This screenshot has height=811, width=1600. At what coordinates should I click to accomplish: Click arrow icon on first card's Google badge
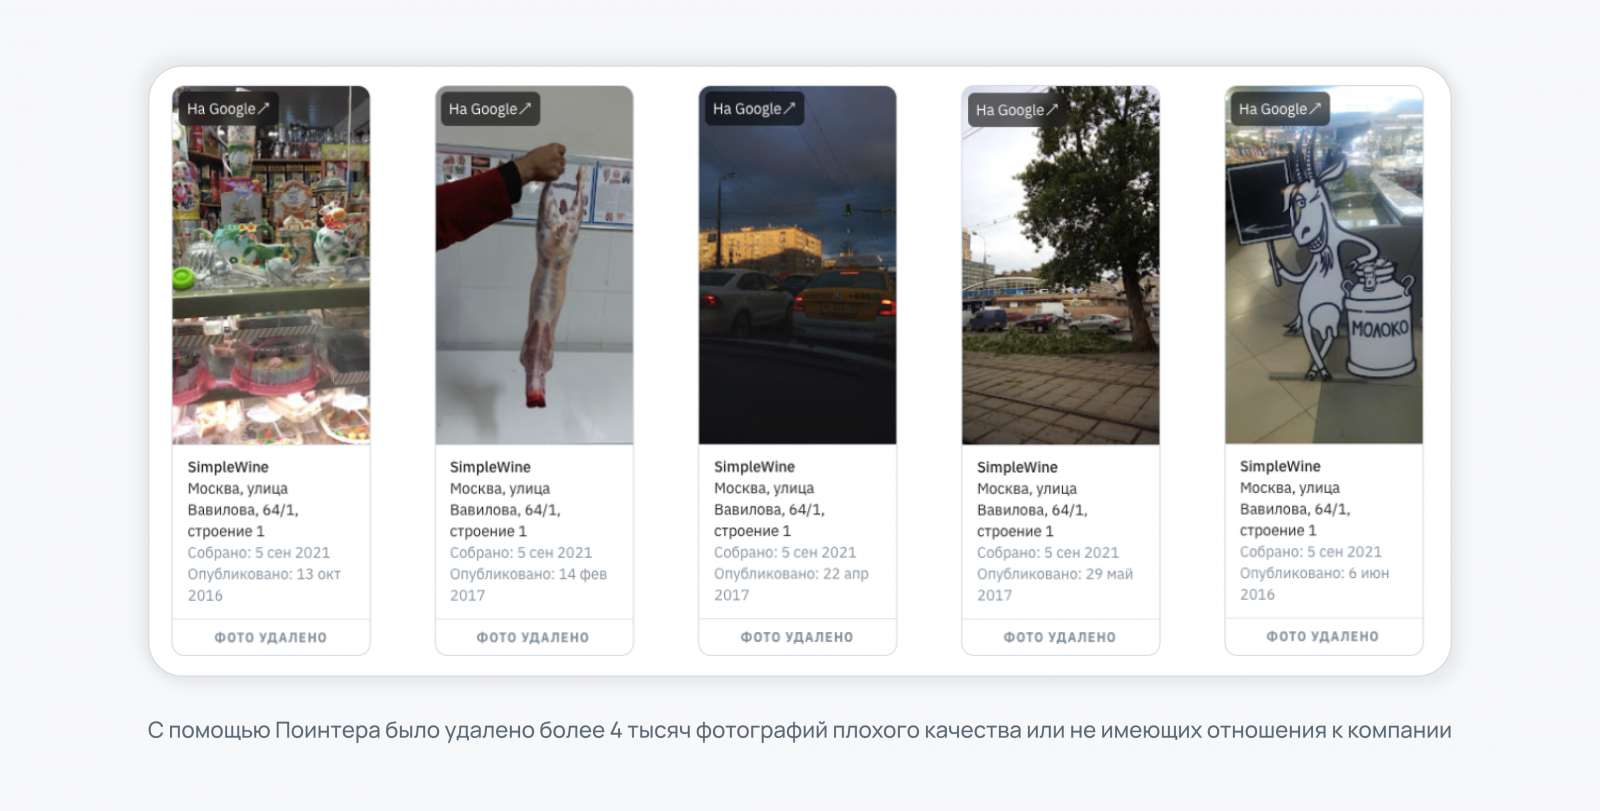click(264, 109)
